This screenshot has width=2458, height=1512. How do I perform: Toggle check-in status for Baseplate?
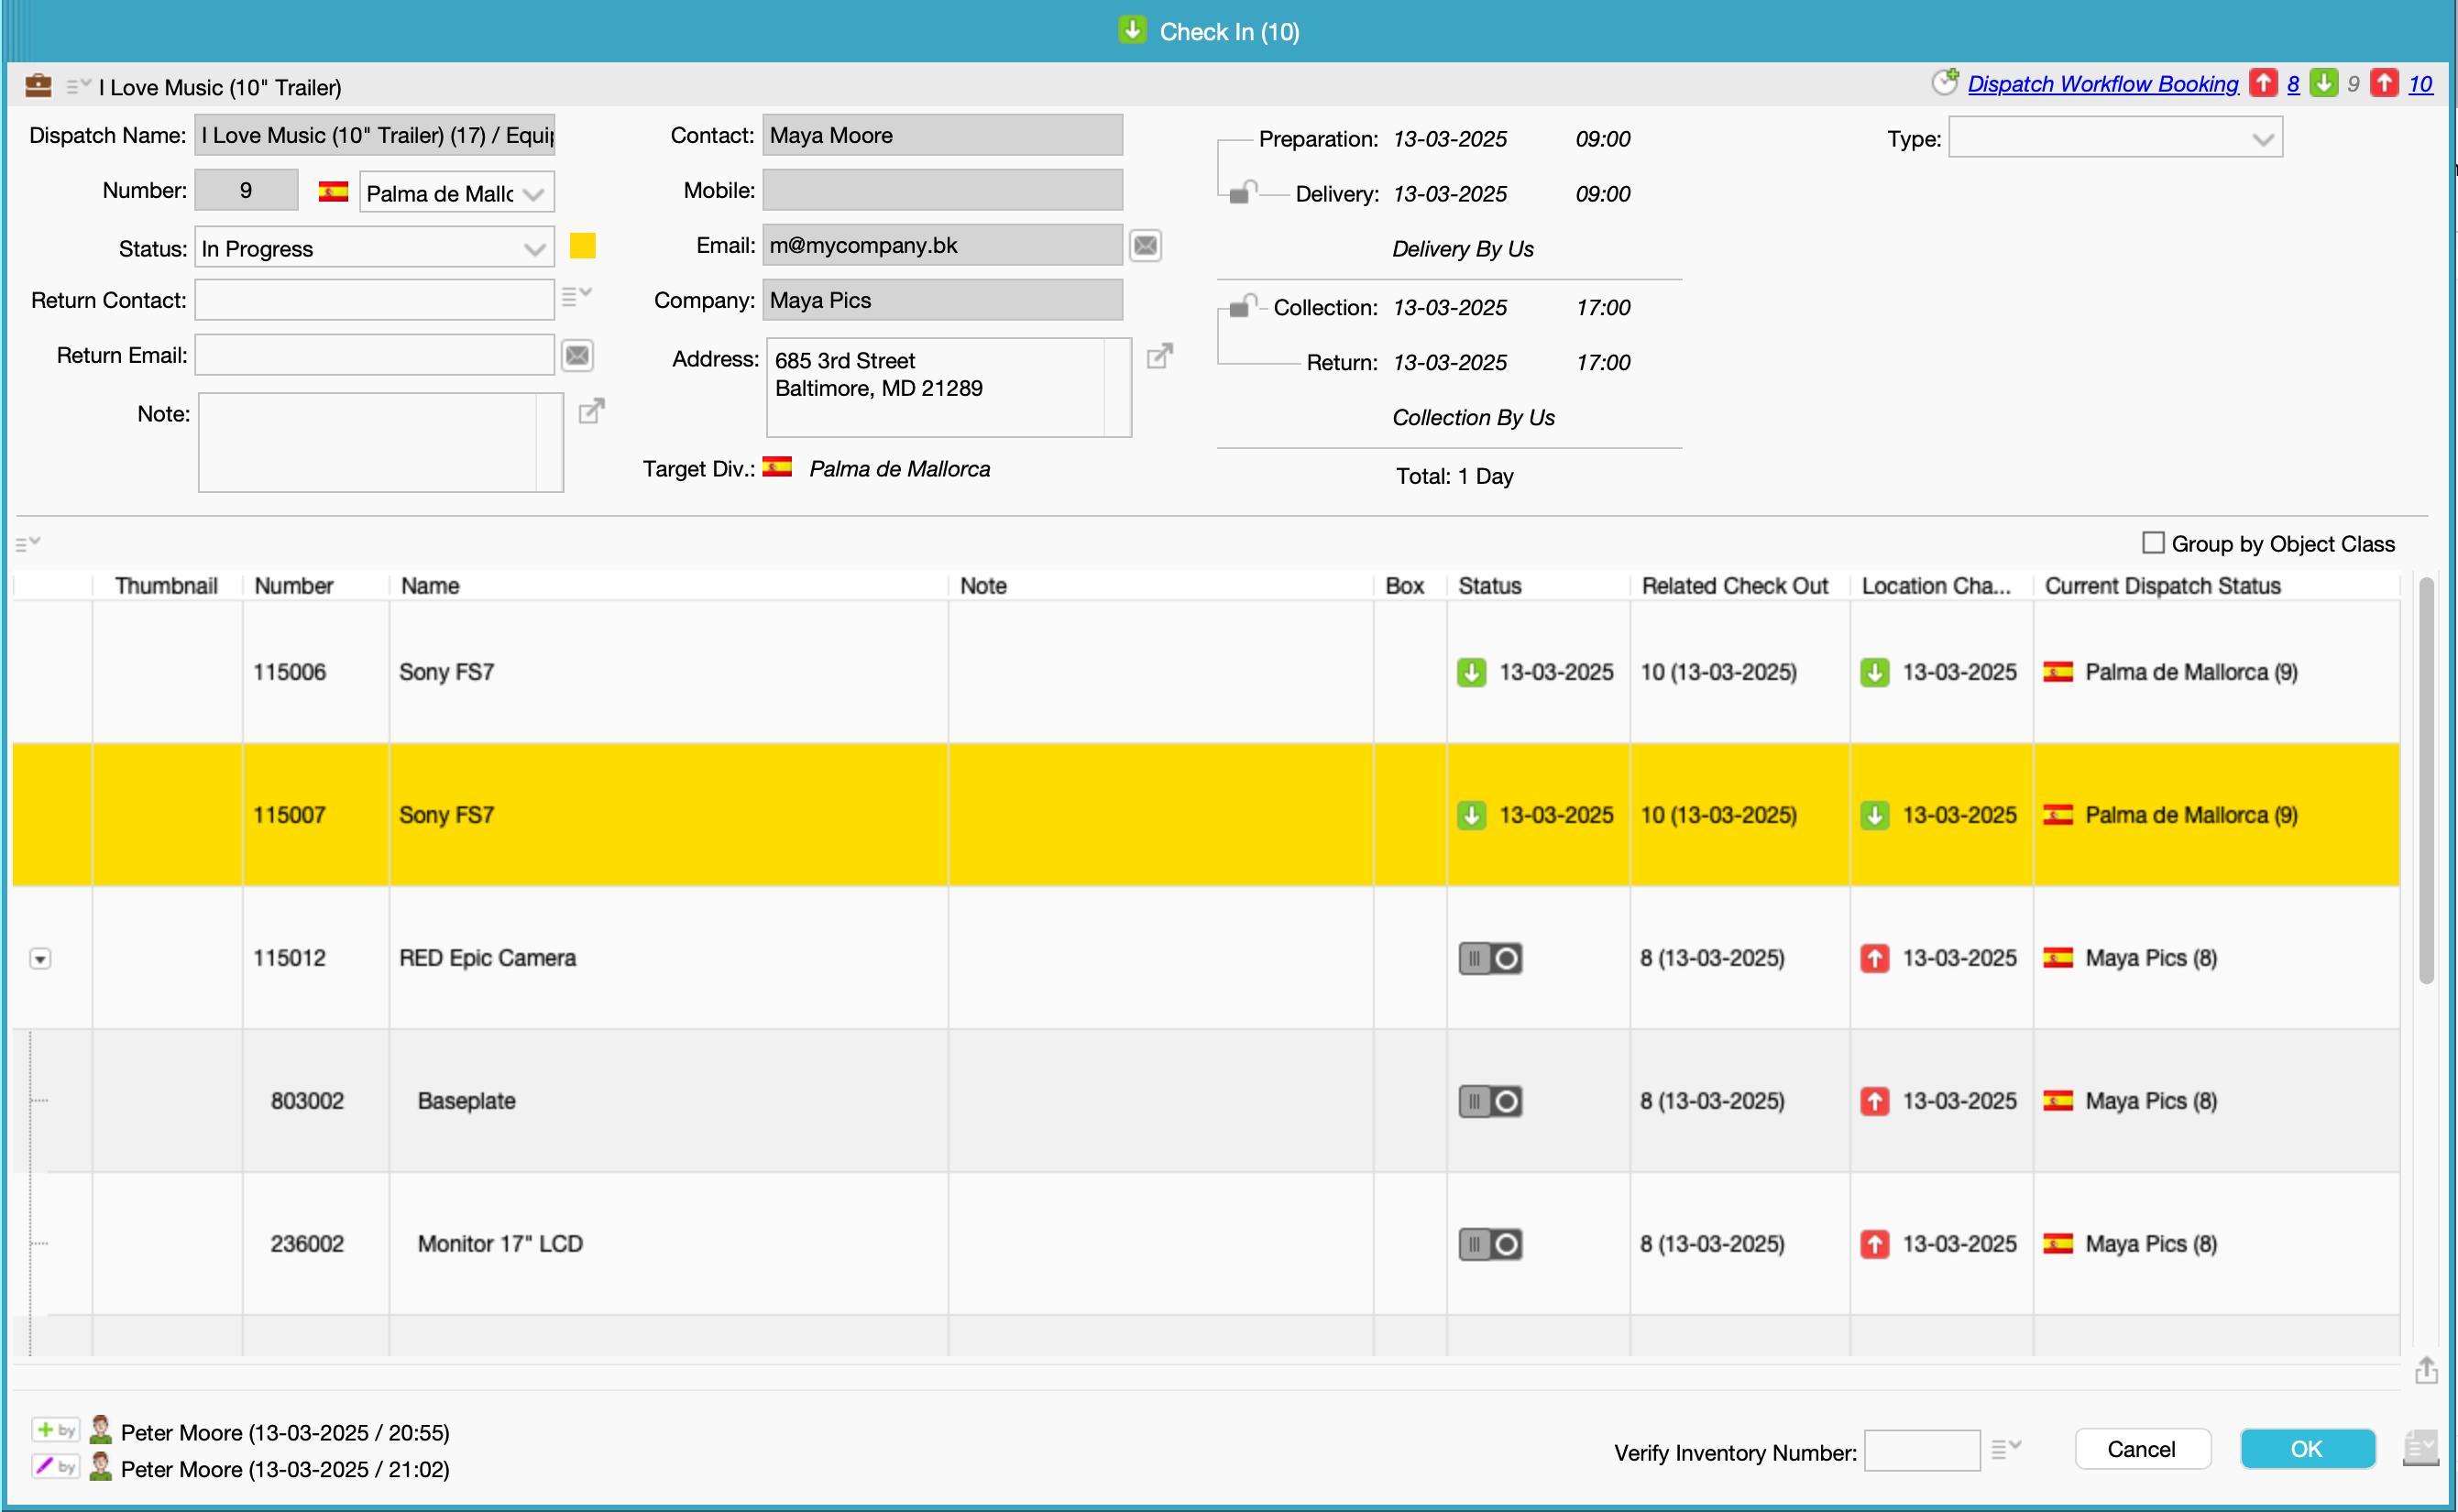(1490, 1102)
